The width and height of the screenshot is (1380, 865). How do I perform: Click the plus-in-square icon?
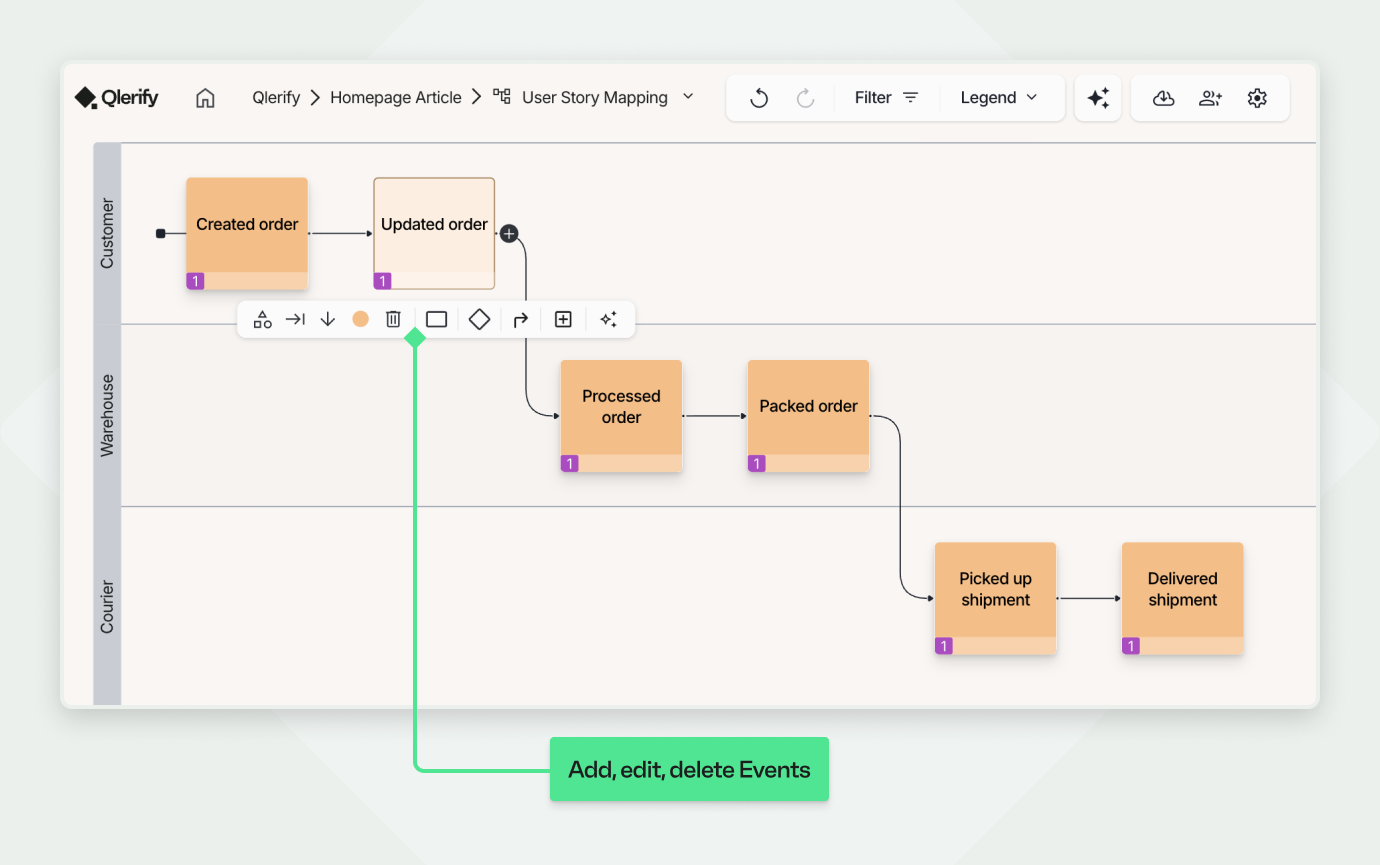pos(563,319)
